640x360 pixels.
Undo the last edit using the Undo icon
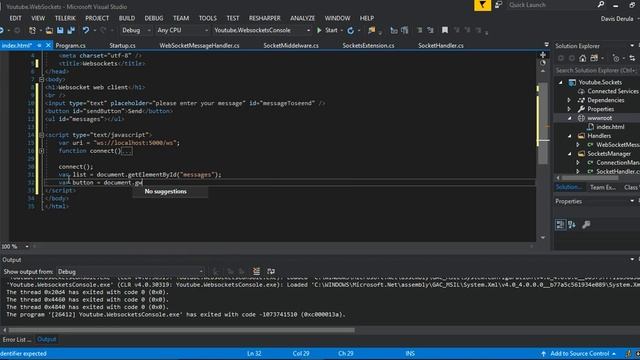[86, 30]
